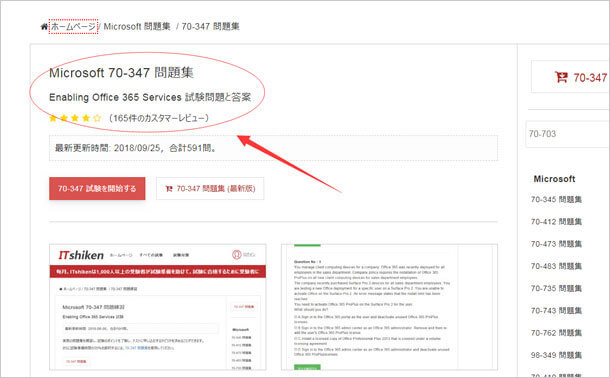The width and height of the screenshot is (610, 378).
Task: Open the 70-762 問題集 sidebar link
Action: [x=556, y=333]
